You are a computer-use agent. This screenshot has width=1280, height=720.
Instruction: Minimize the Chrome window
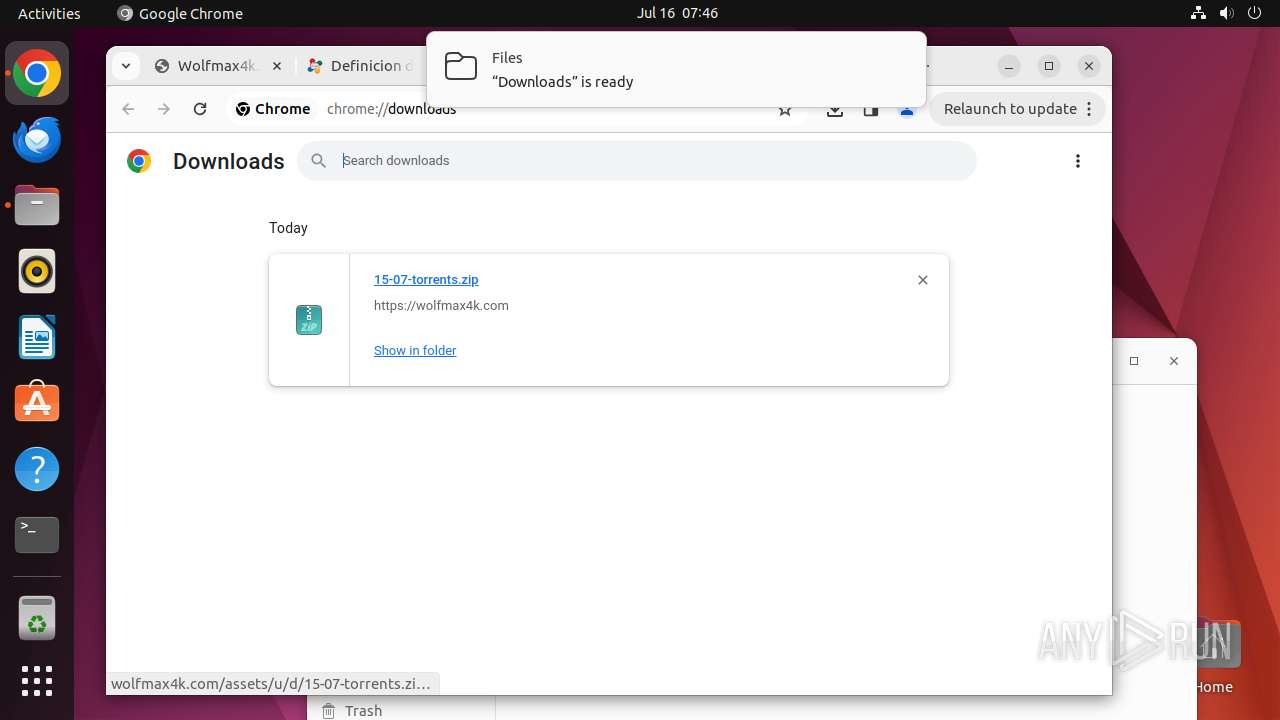[x=1009, y=66]
